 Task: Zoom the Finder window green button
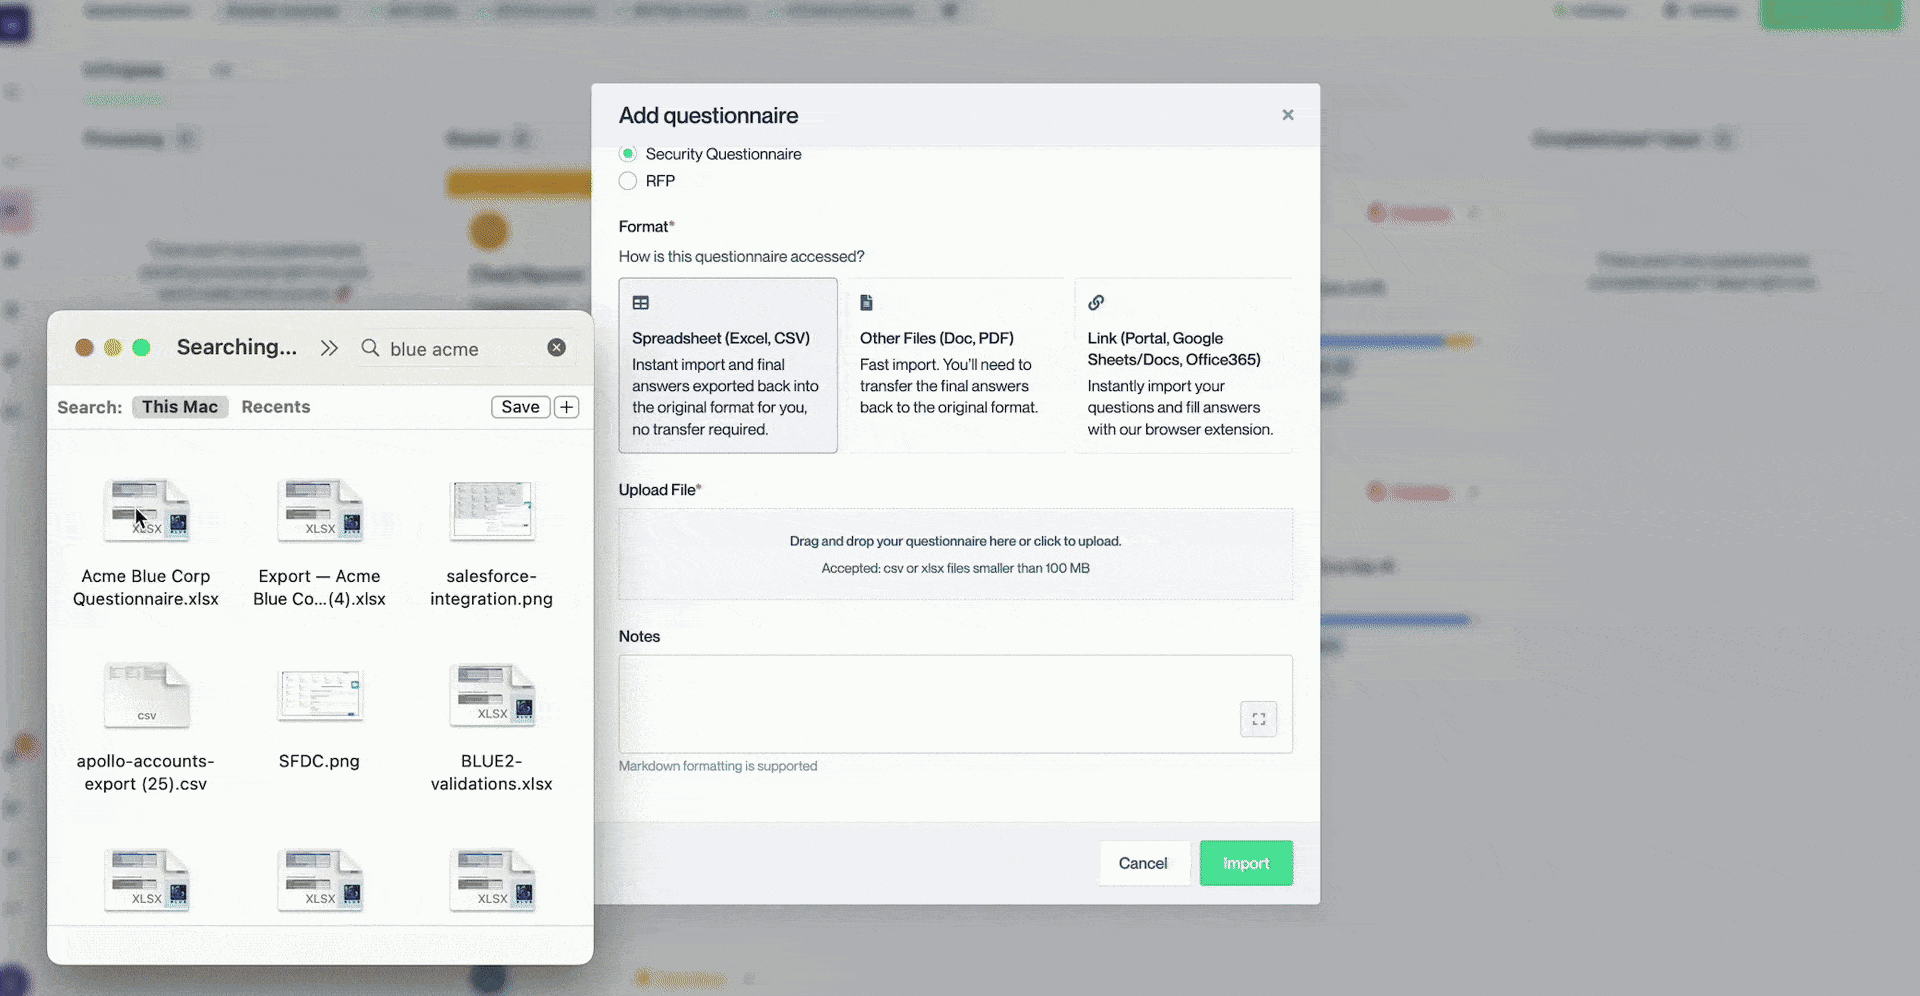tap(142, 348)
